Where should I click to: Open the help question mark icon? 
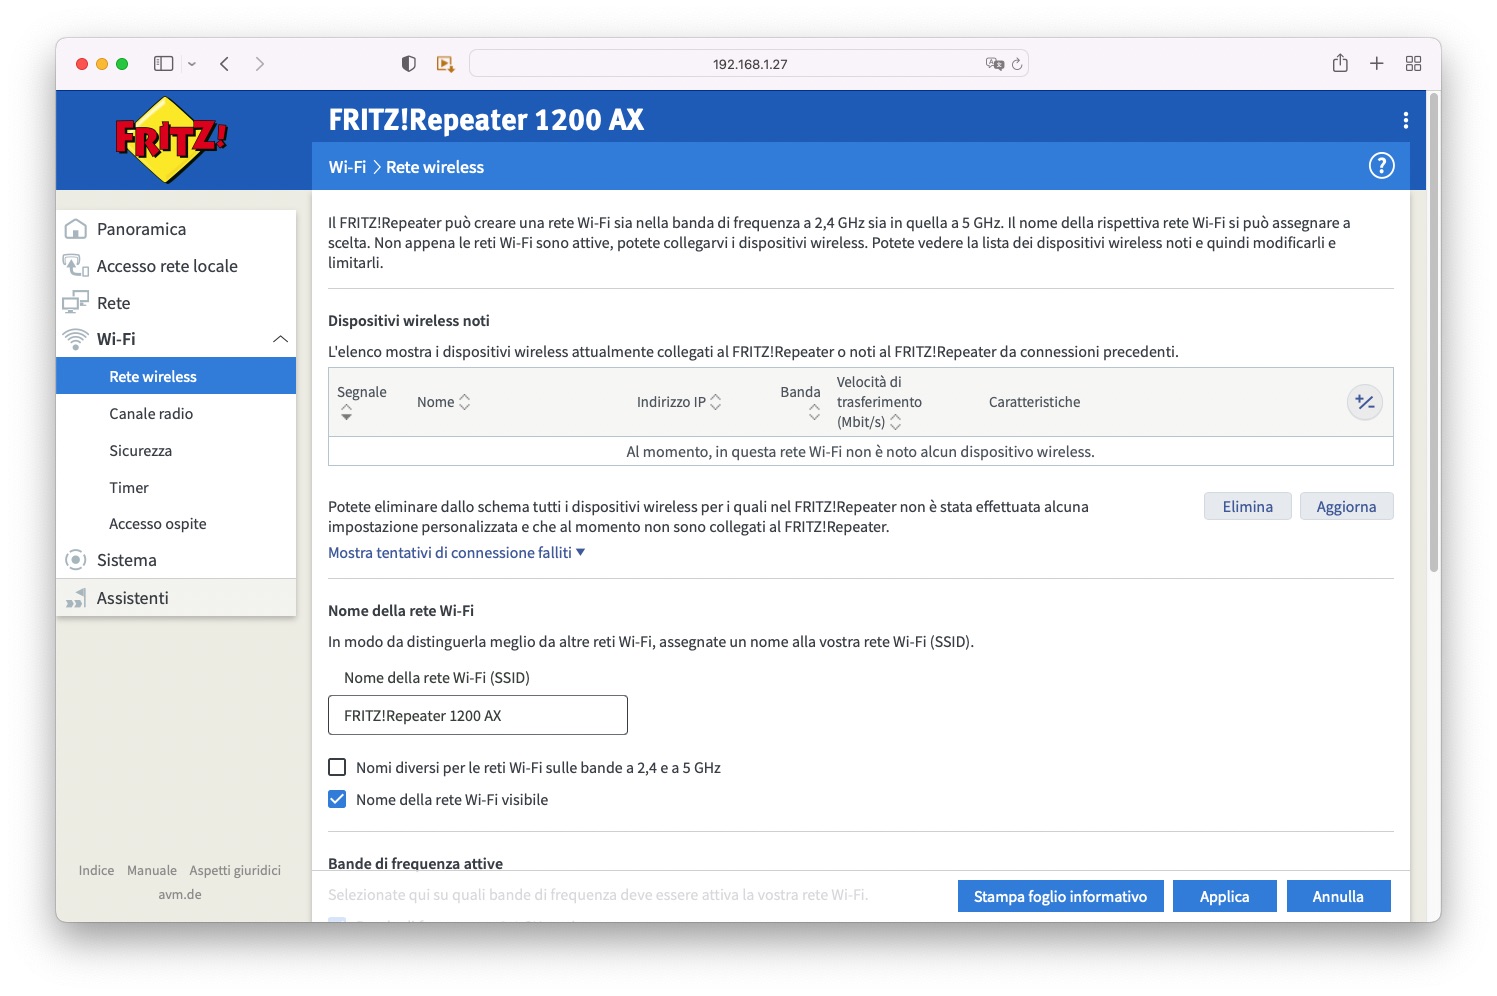click(1381, 166)
